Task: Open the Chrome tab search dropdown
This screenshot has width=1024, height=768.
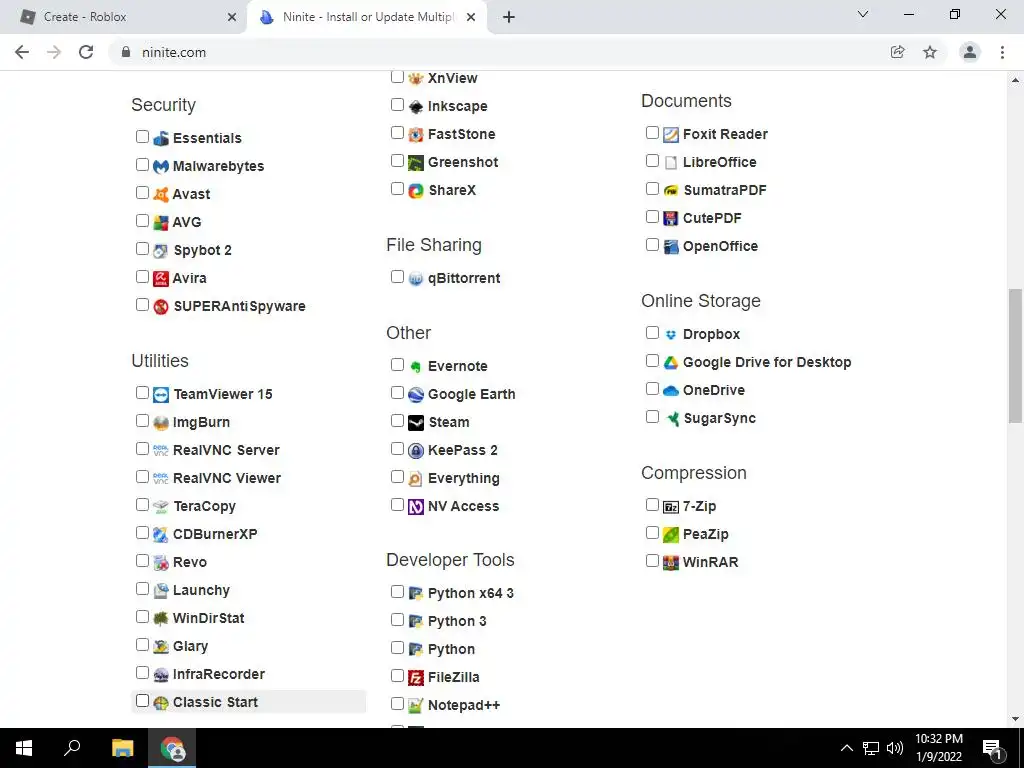Action: 863,14
